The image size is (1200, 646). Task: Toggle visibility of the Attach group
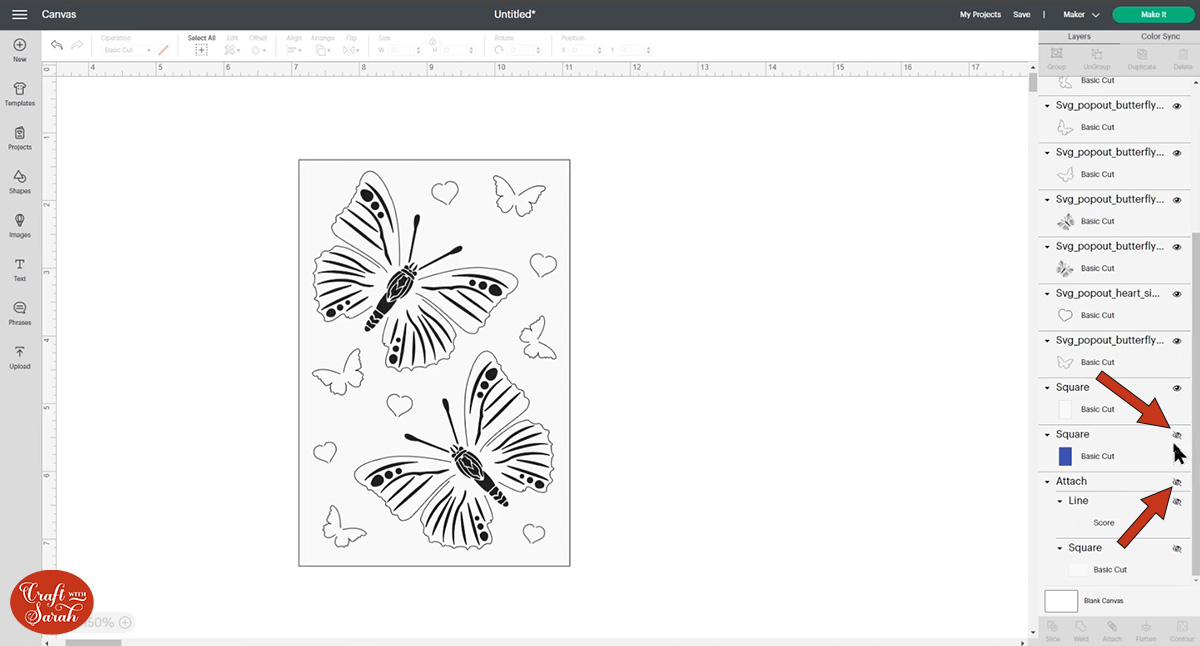coord(1177,482)
